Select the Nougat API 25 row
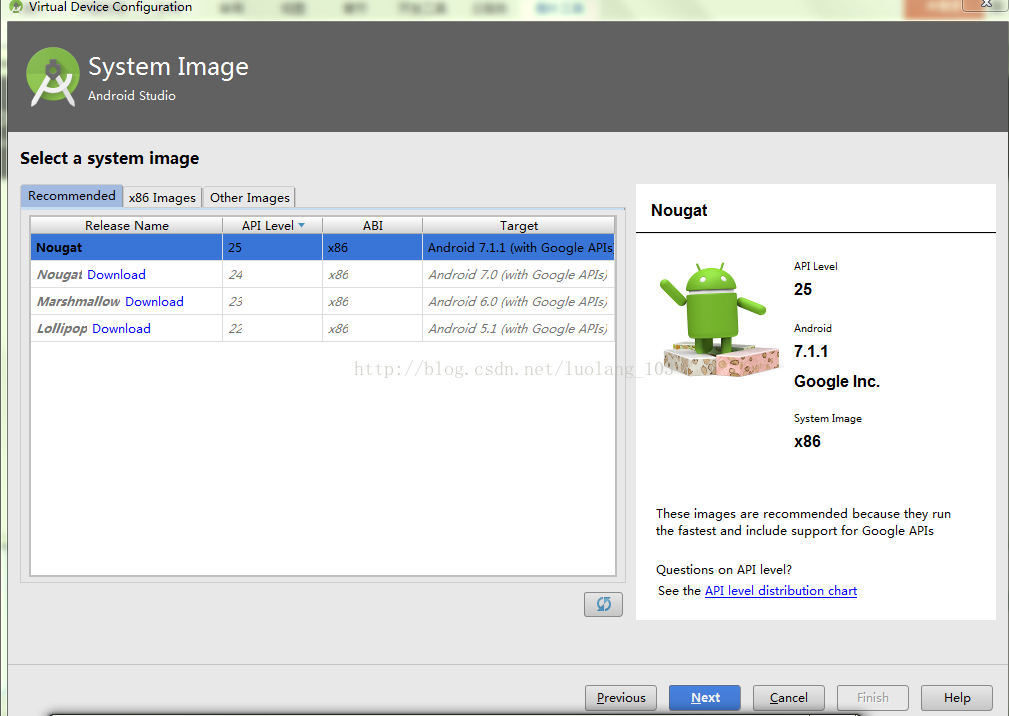The height and width of the screenshot is (716, 1009). pyautogui.click(x=322, y=248)
